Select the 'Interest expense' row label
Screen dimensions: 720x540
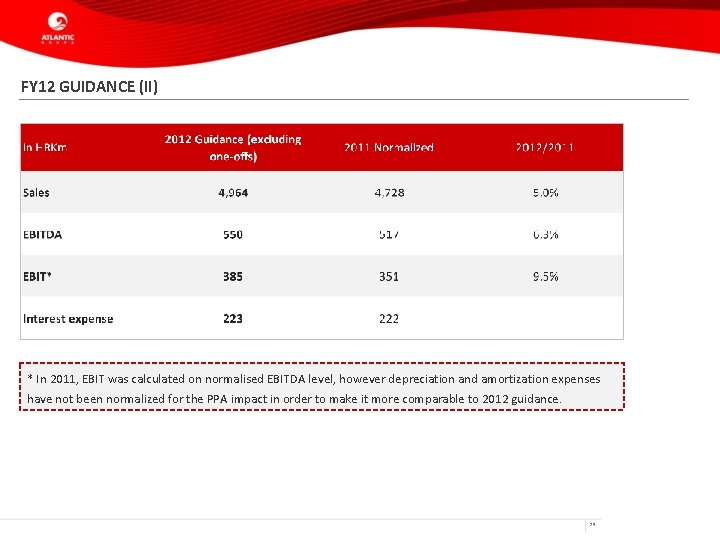[68, 319]
